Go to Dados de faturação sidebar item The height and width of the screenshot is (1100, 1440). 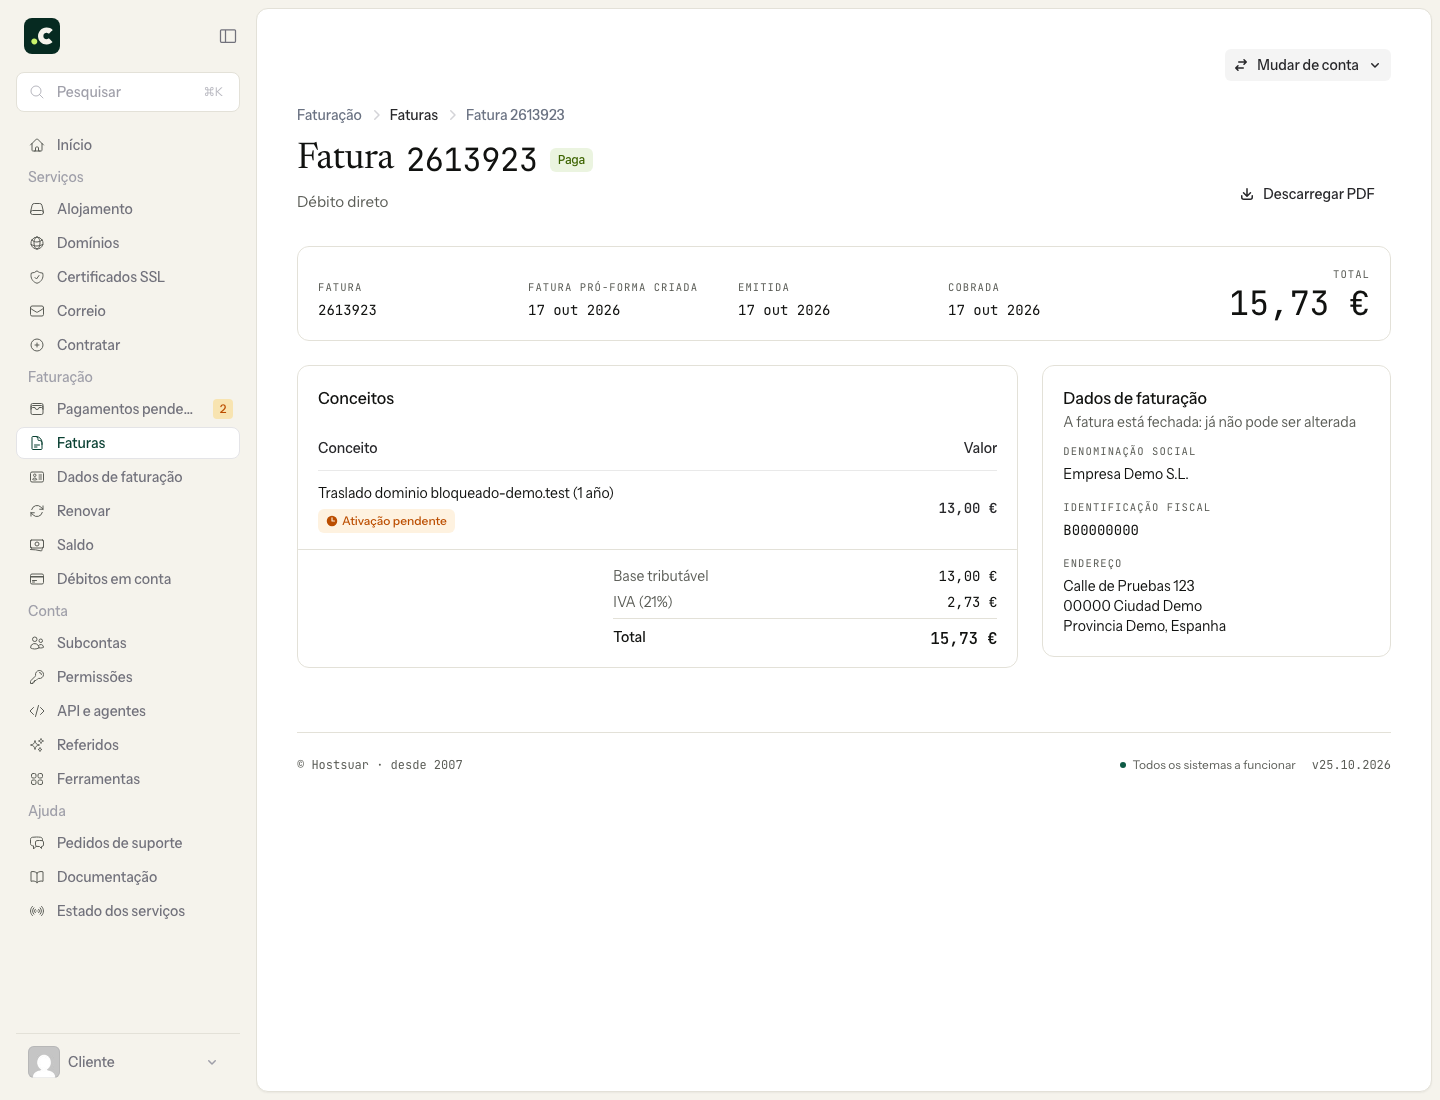pyautogui.click(x=128, y=477)
